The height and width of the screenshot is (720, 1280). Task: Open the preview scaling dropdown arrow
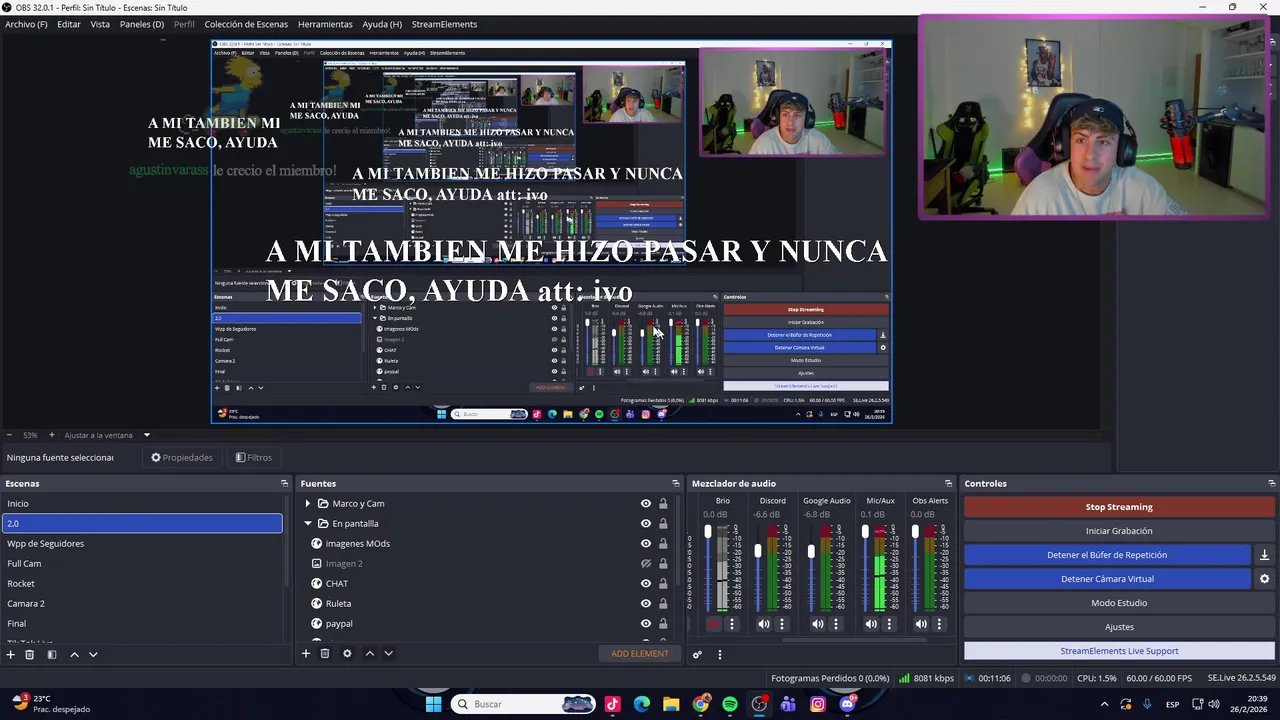[147, 435]
